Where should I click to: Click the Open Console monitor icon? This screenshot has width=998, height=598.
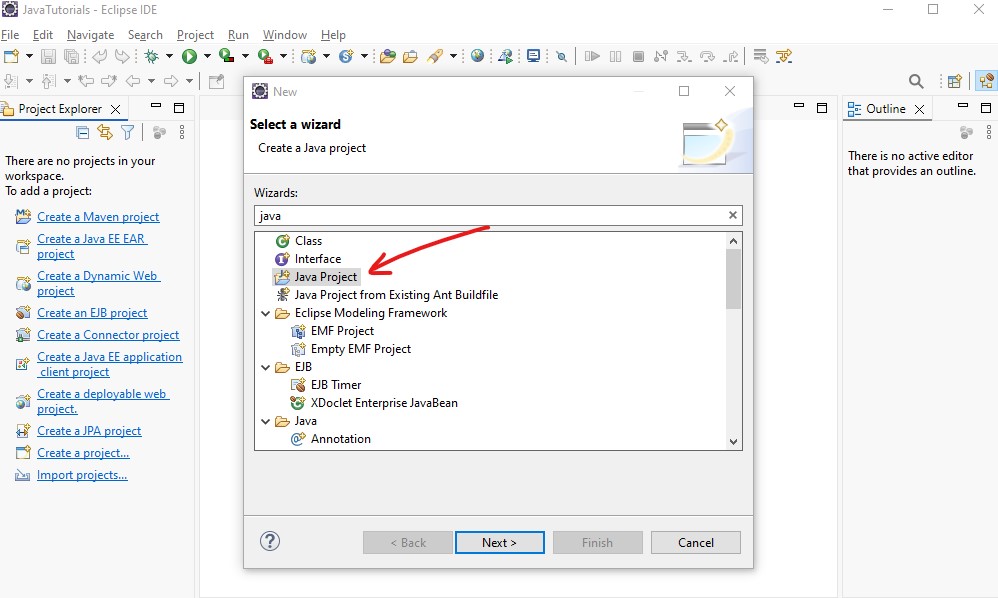coord(533,56)
